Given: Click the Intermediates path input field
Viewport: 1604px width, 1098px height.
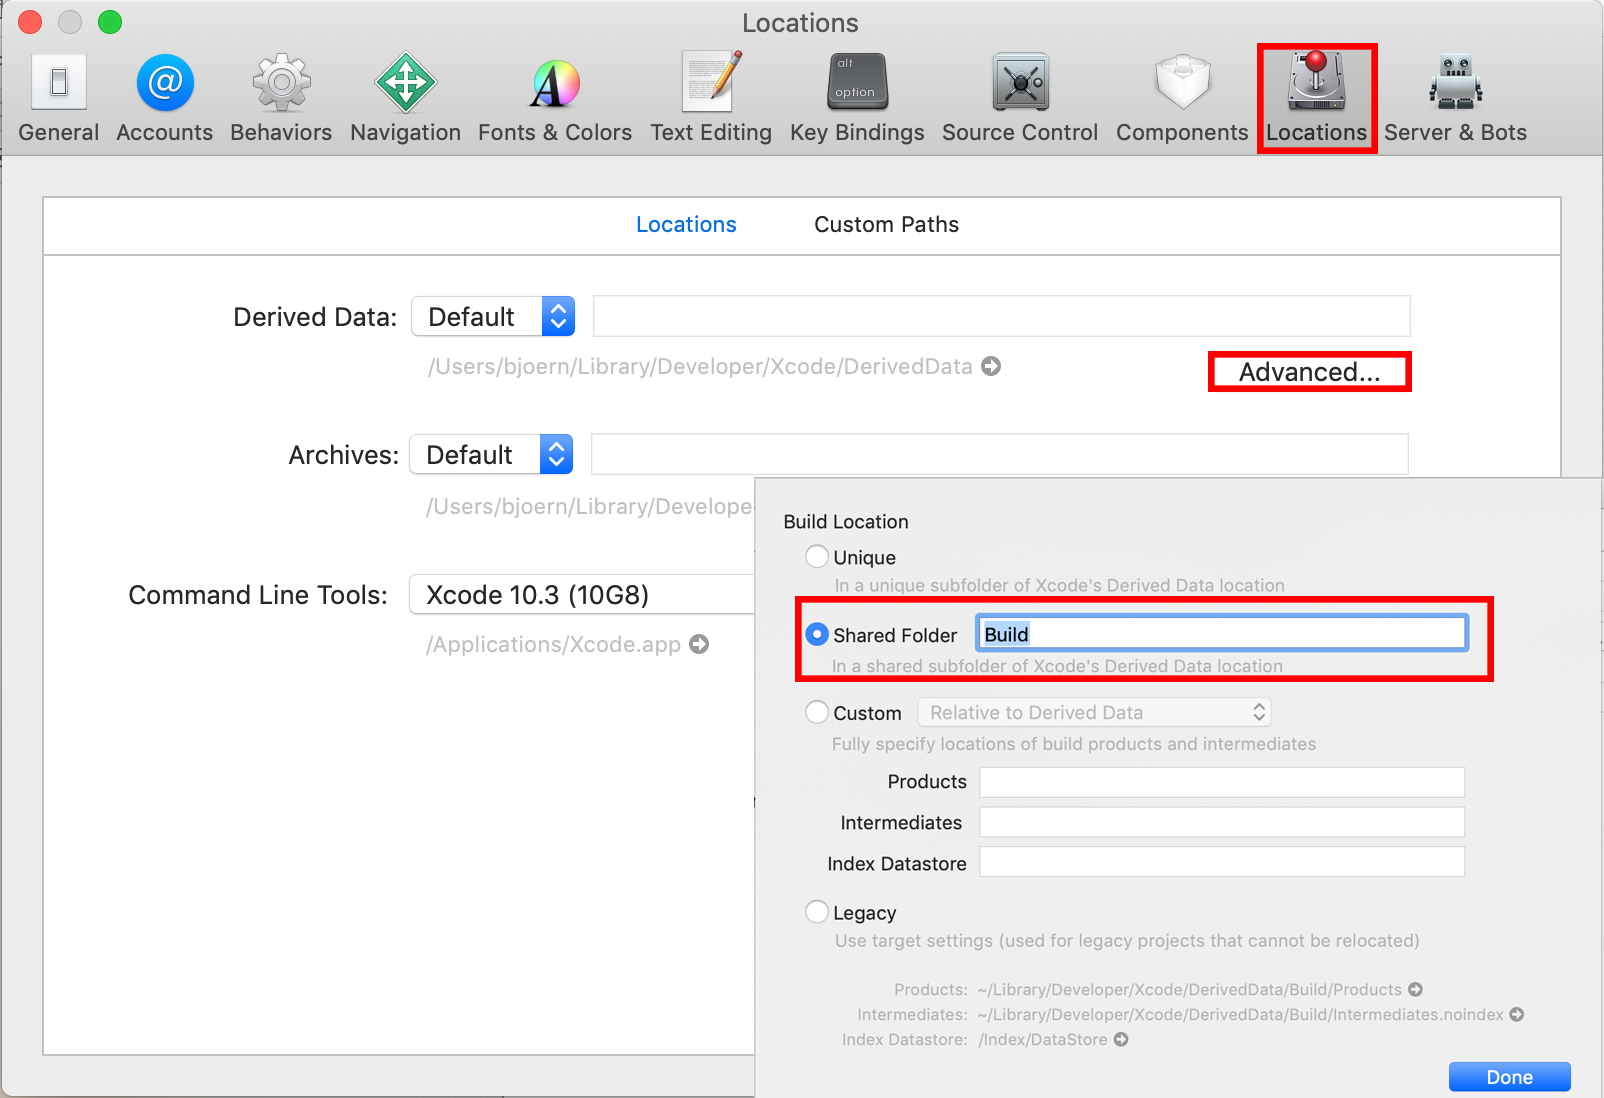Looking at the screenshot, I should point(1220,822).
